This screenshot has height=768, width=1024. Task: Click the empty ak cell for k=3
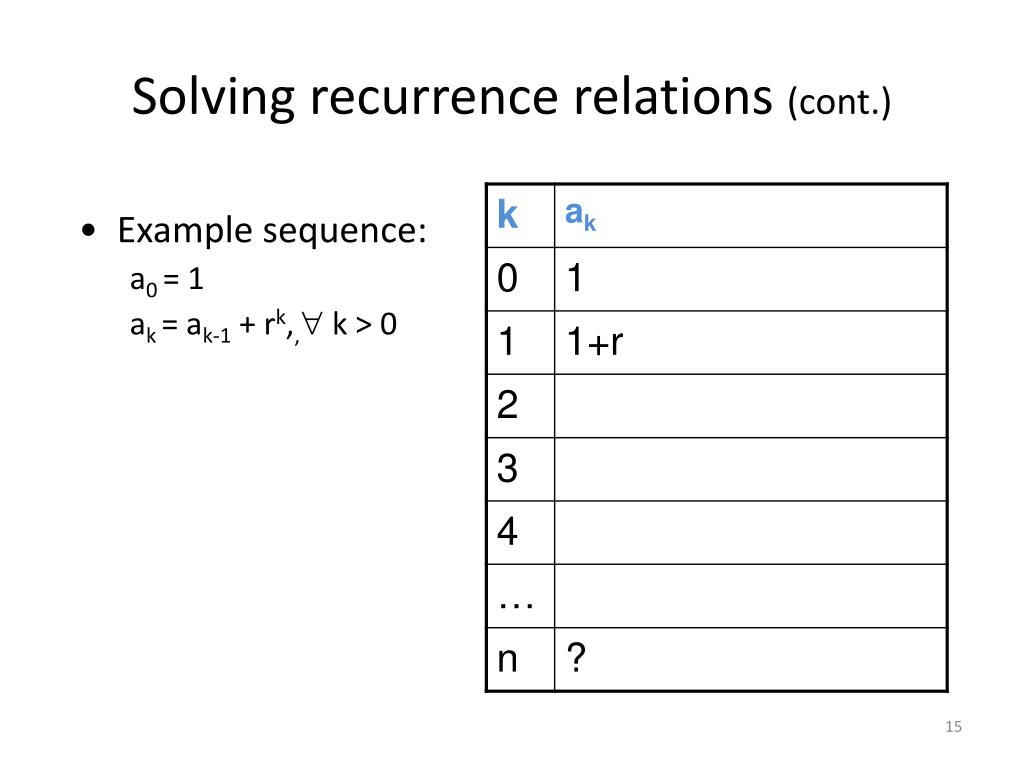click(x=750, y=469)
